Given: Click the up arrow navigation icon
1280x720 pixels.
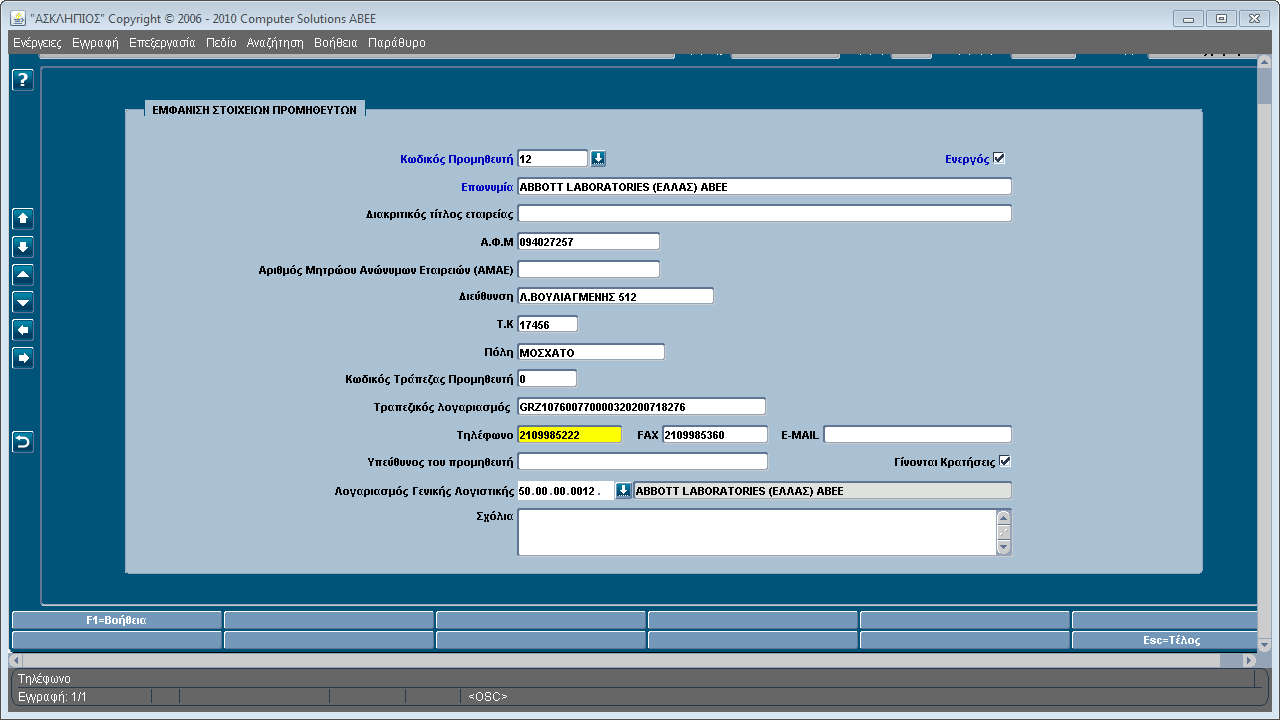Looking at the screenshot, I should pos(23,218).
